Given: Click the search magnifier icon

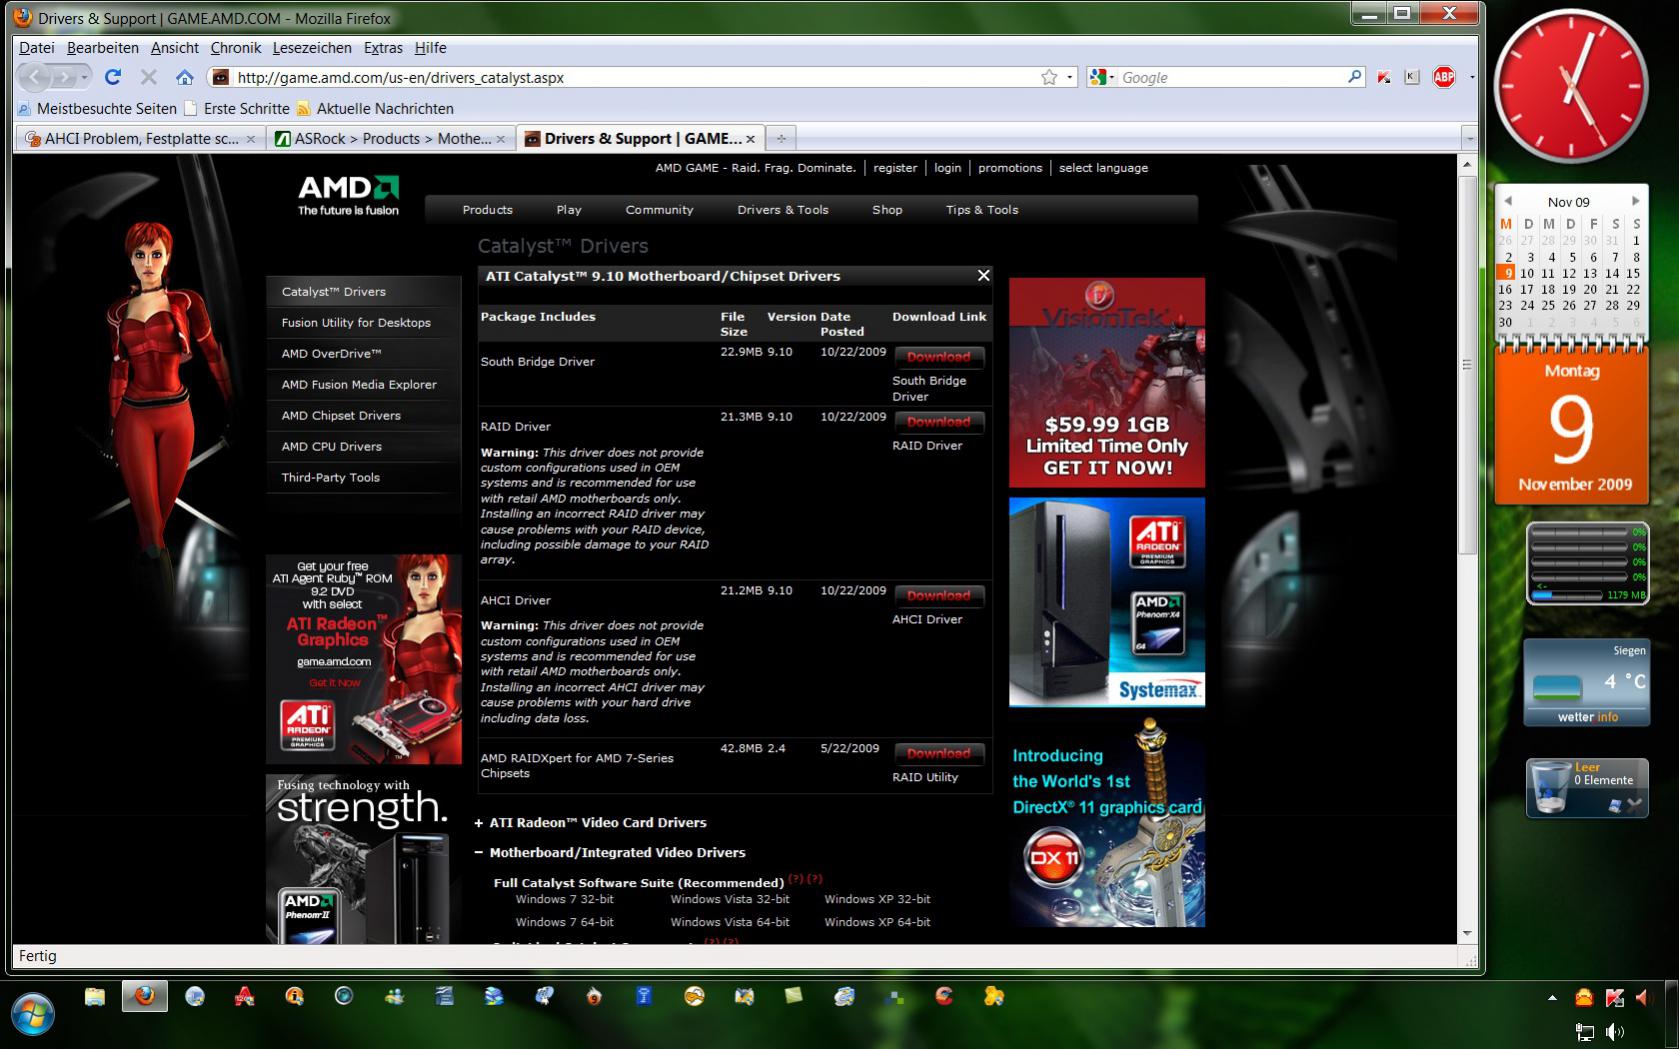Looking at the screenshot, I should click(1355, 76).
